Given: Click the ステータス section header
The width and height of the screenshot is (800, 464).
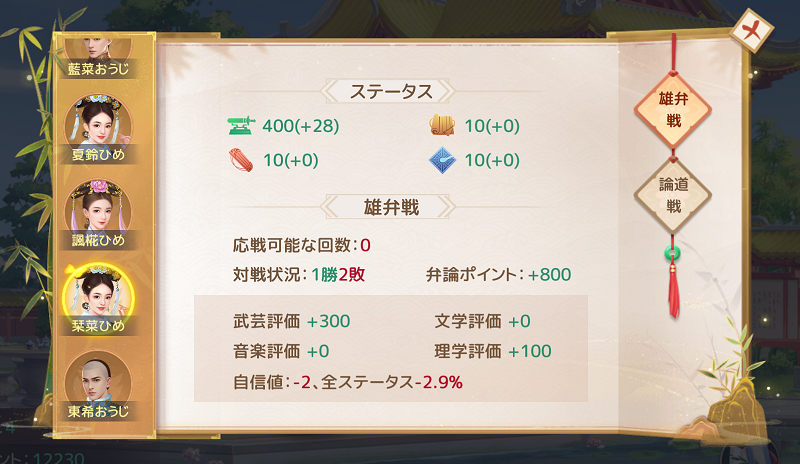Looking at the screenshot, I should (390, 92).
